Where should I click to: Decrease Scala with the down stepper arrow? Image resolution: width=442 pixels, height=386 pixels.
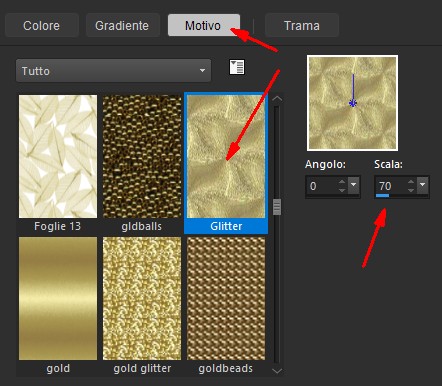411,190
